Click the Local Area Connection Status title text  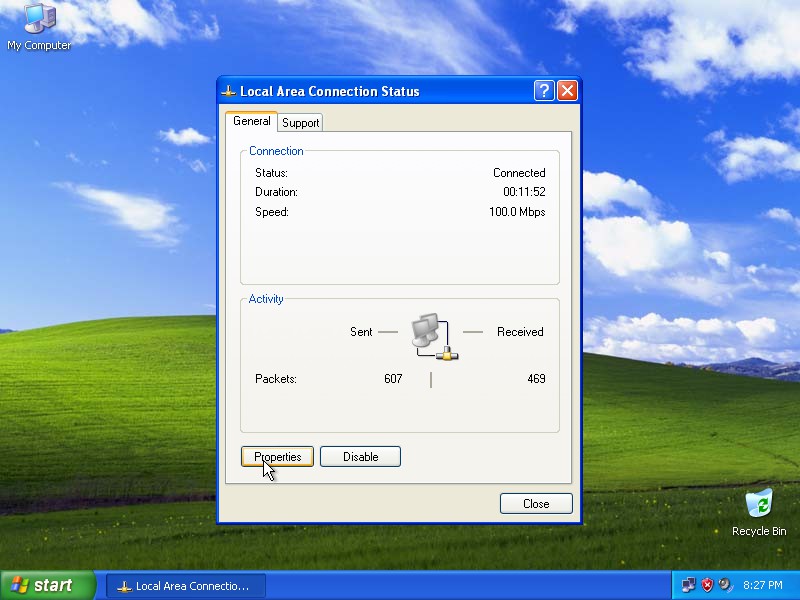click(x=330, y=91)
